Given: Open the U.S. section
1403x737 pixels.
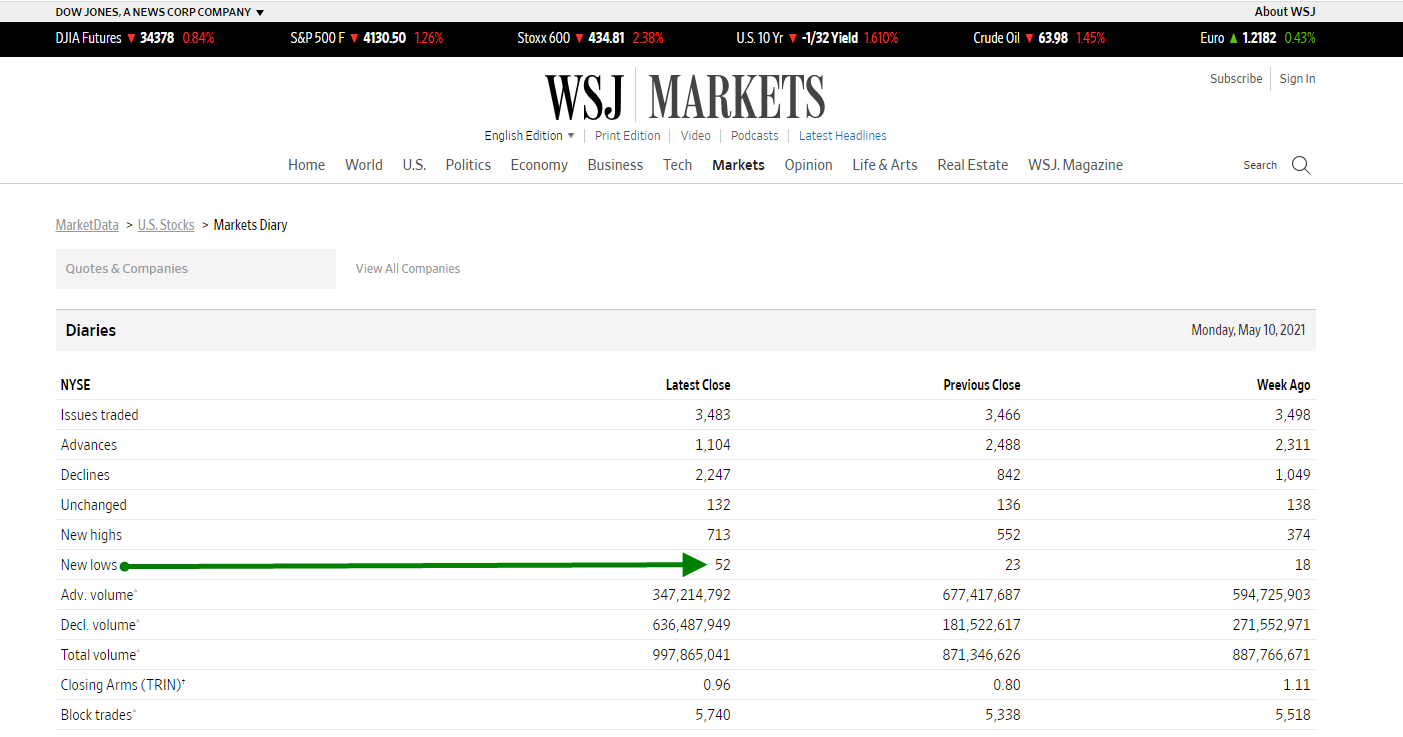Looking at the screenshot, I should point(414,165).
